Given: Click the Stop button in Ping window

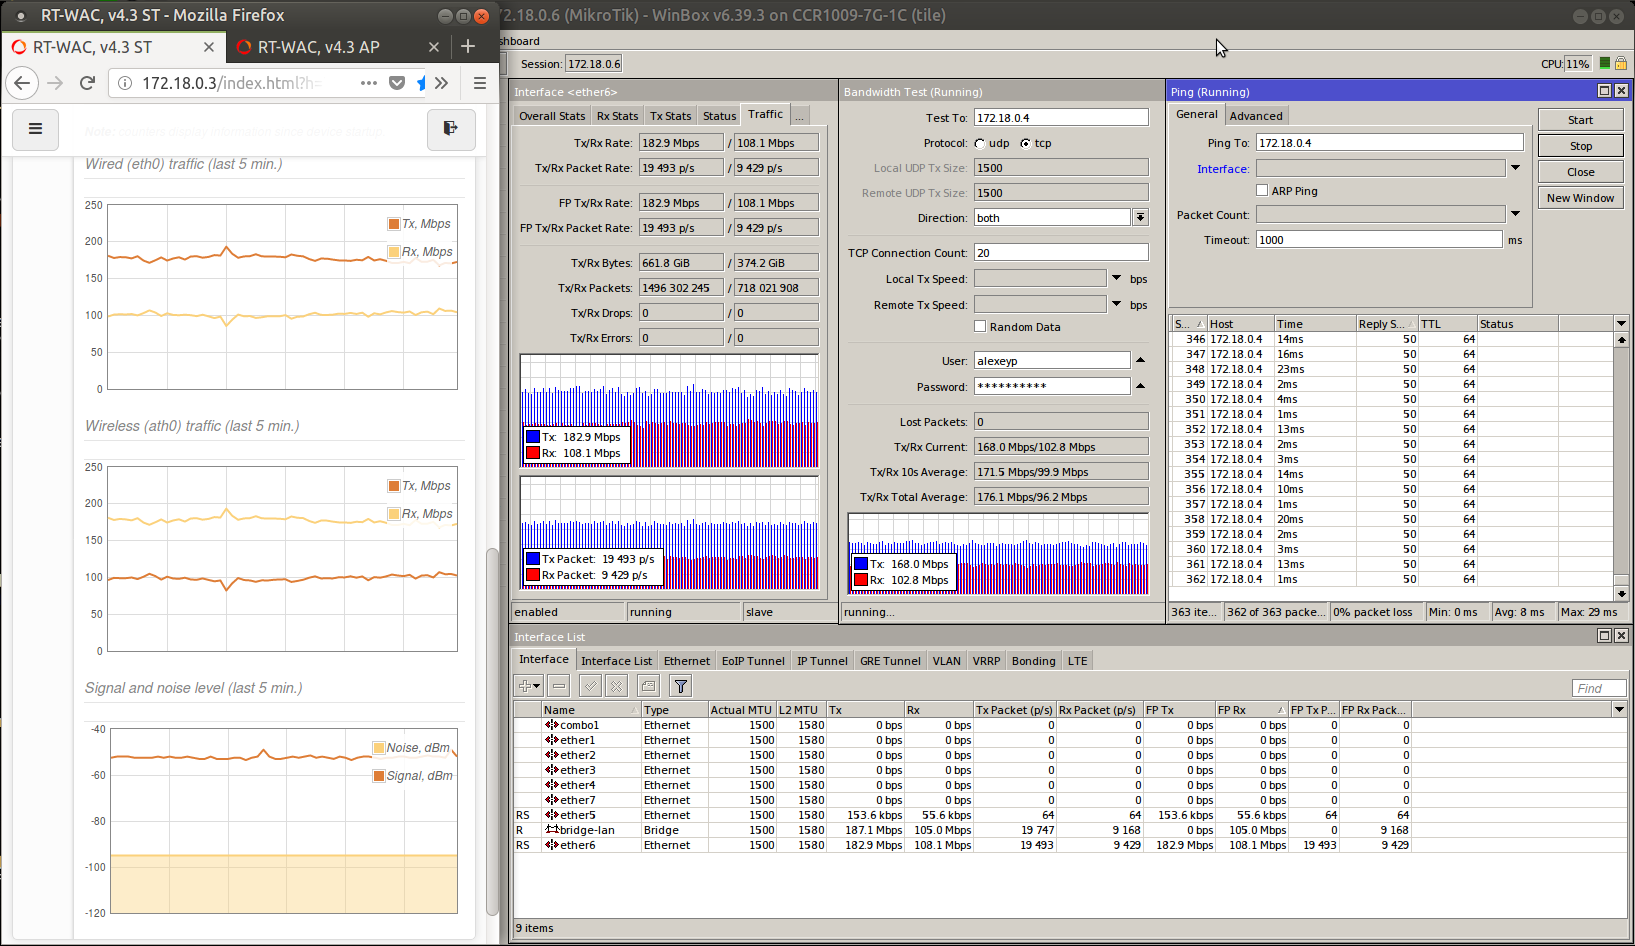Looking at the screenshot, I should [1580, 146].
